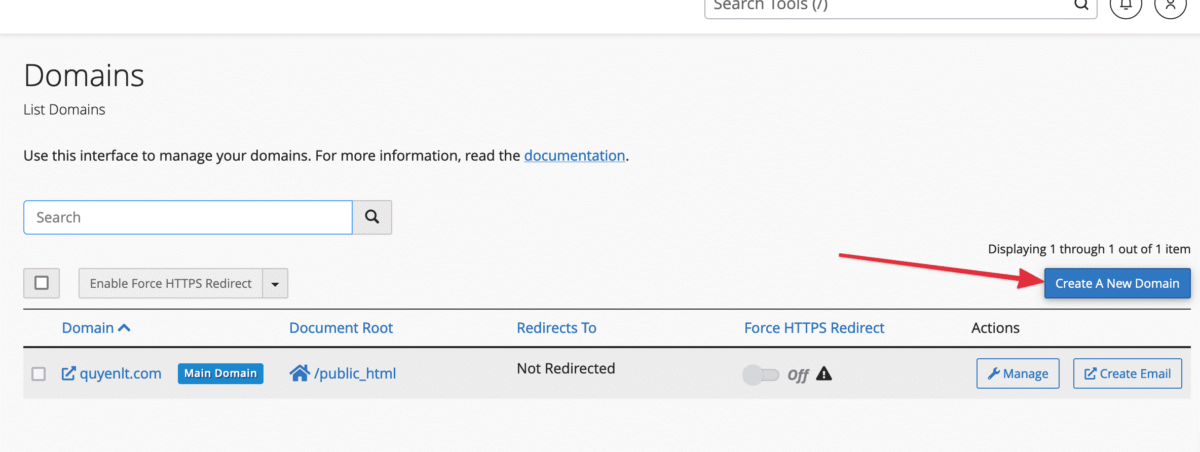The width and height of the screenshot is (1200, 452).
Task: Click the user account icon at top right
Action: pos(1171,5)
